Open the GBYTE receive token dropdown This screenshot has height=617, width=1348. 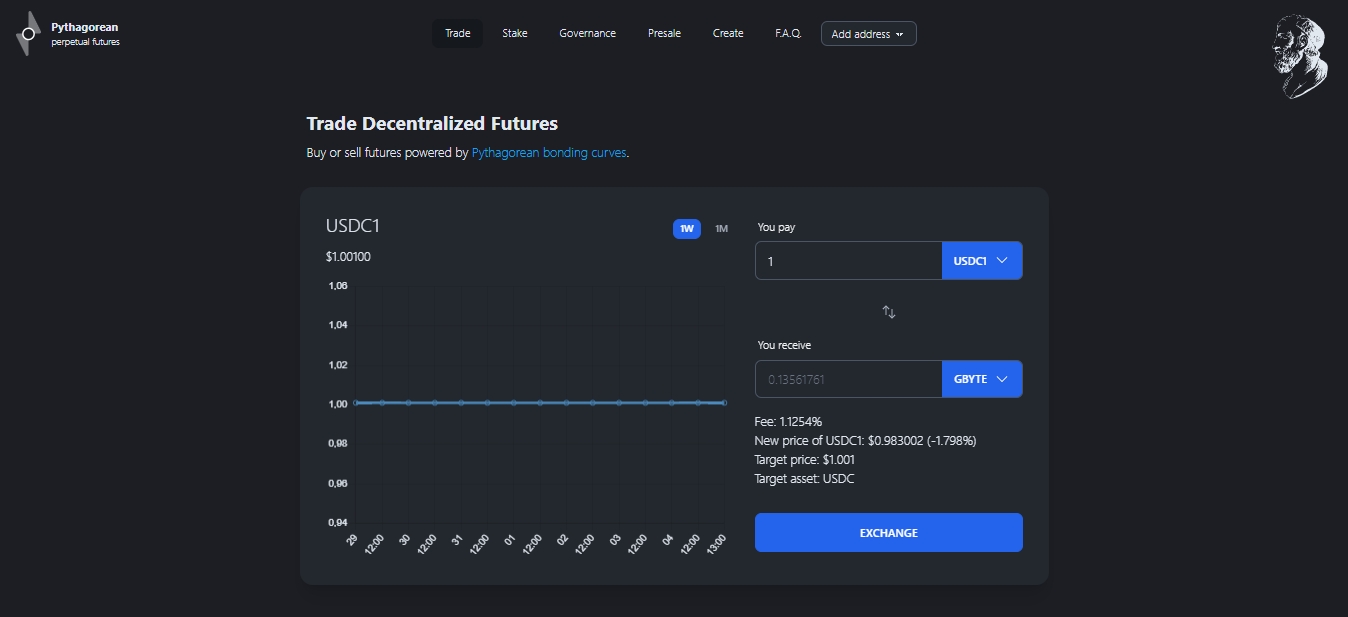pyautogui.click(x=982, y=379)
